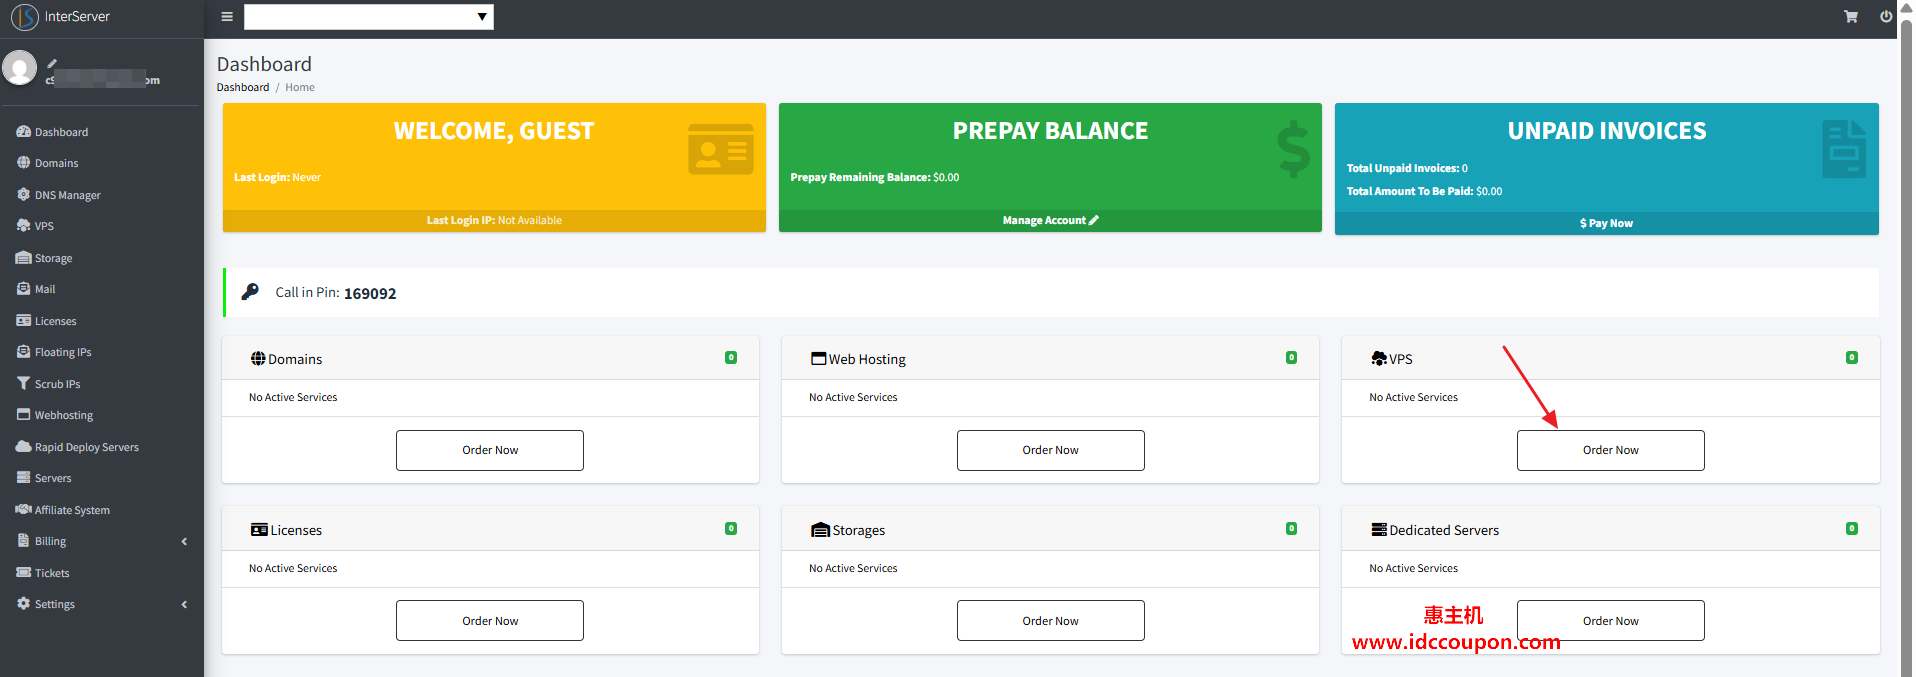Click the Rapid Deploy Servers cloud icon
This screenshot has height=677, width=1916.
point(23,446)
